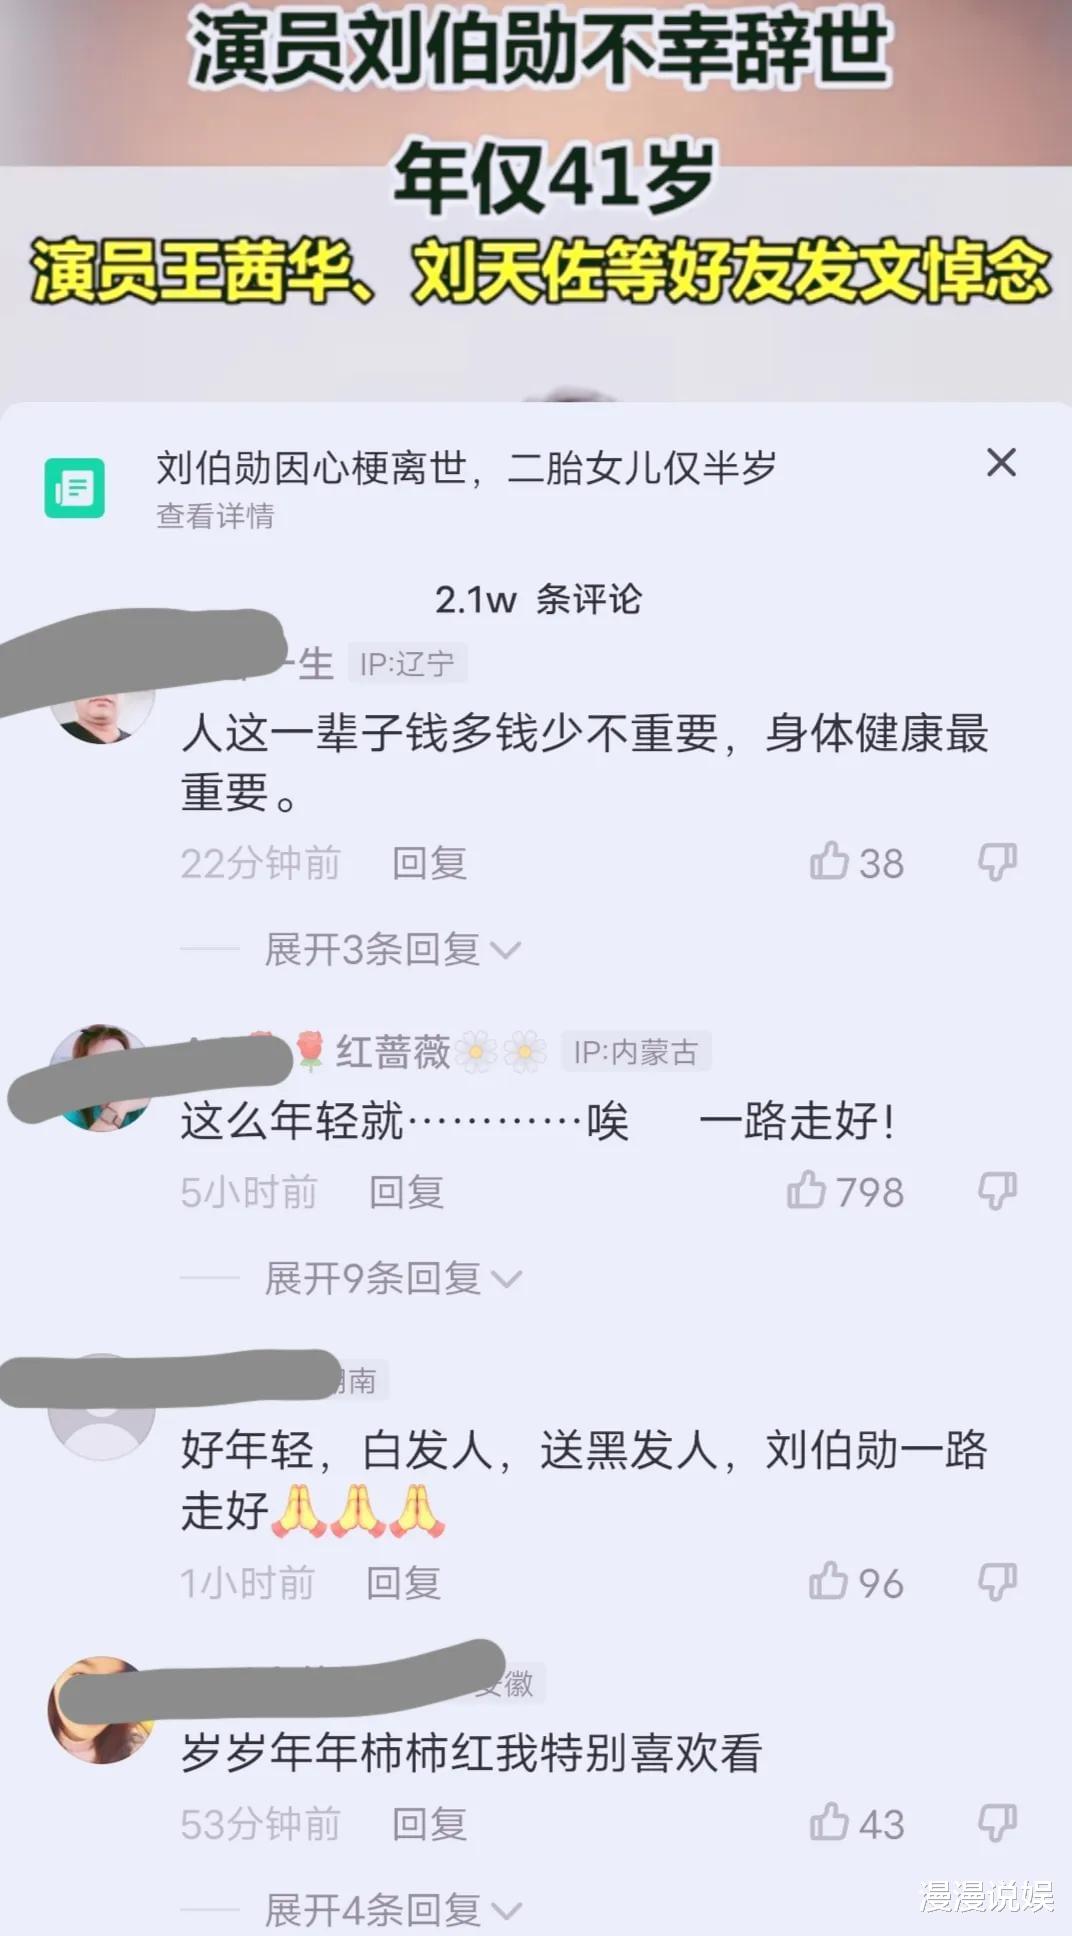Dislike the 红蔷薇 user's comment
Viewport: 1072px width, 1936px height.
[x=997, y=1191]
